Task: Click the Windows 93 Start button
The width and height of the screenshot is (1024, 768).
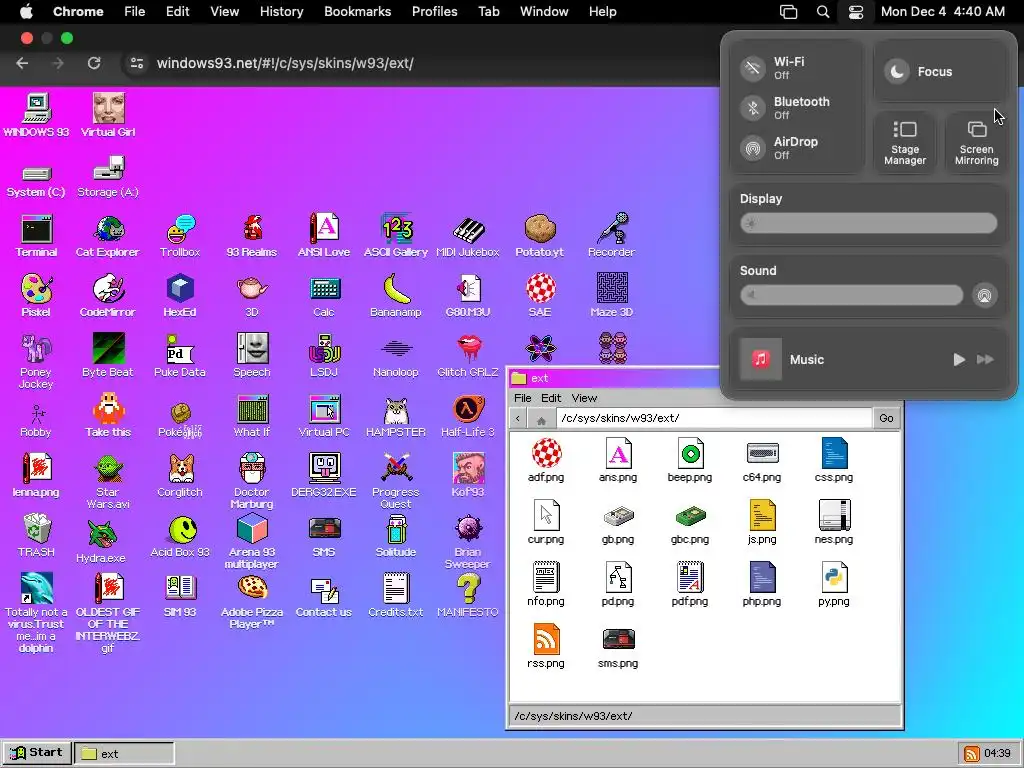Action: 37,753
